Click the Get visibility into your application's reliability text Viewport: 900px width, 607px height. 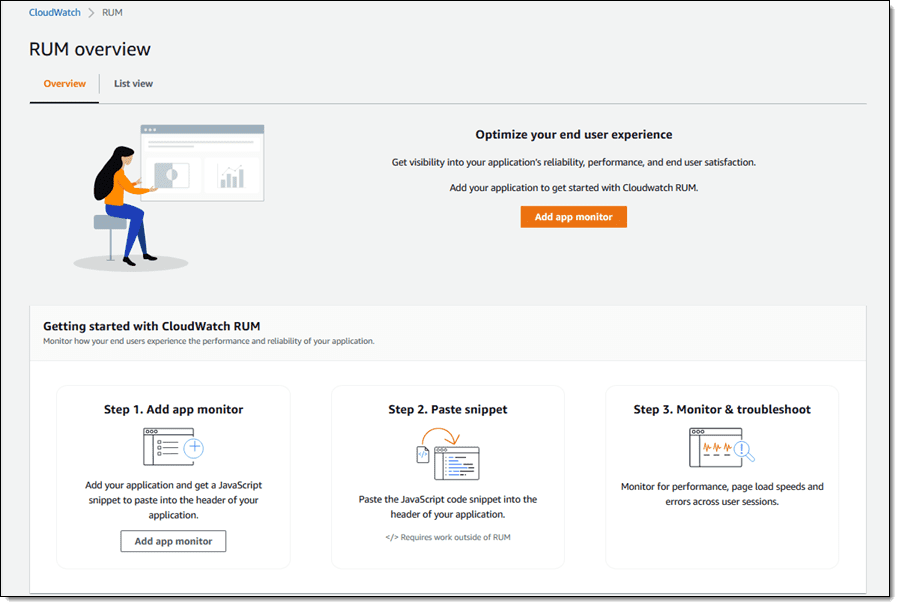(x=574, y=162)
